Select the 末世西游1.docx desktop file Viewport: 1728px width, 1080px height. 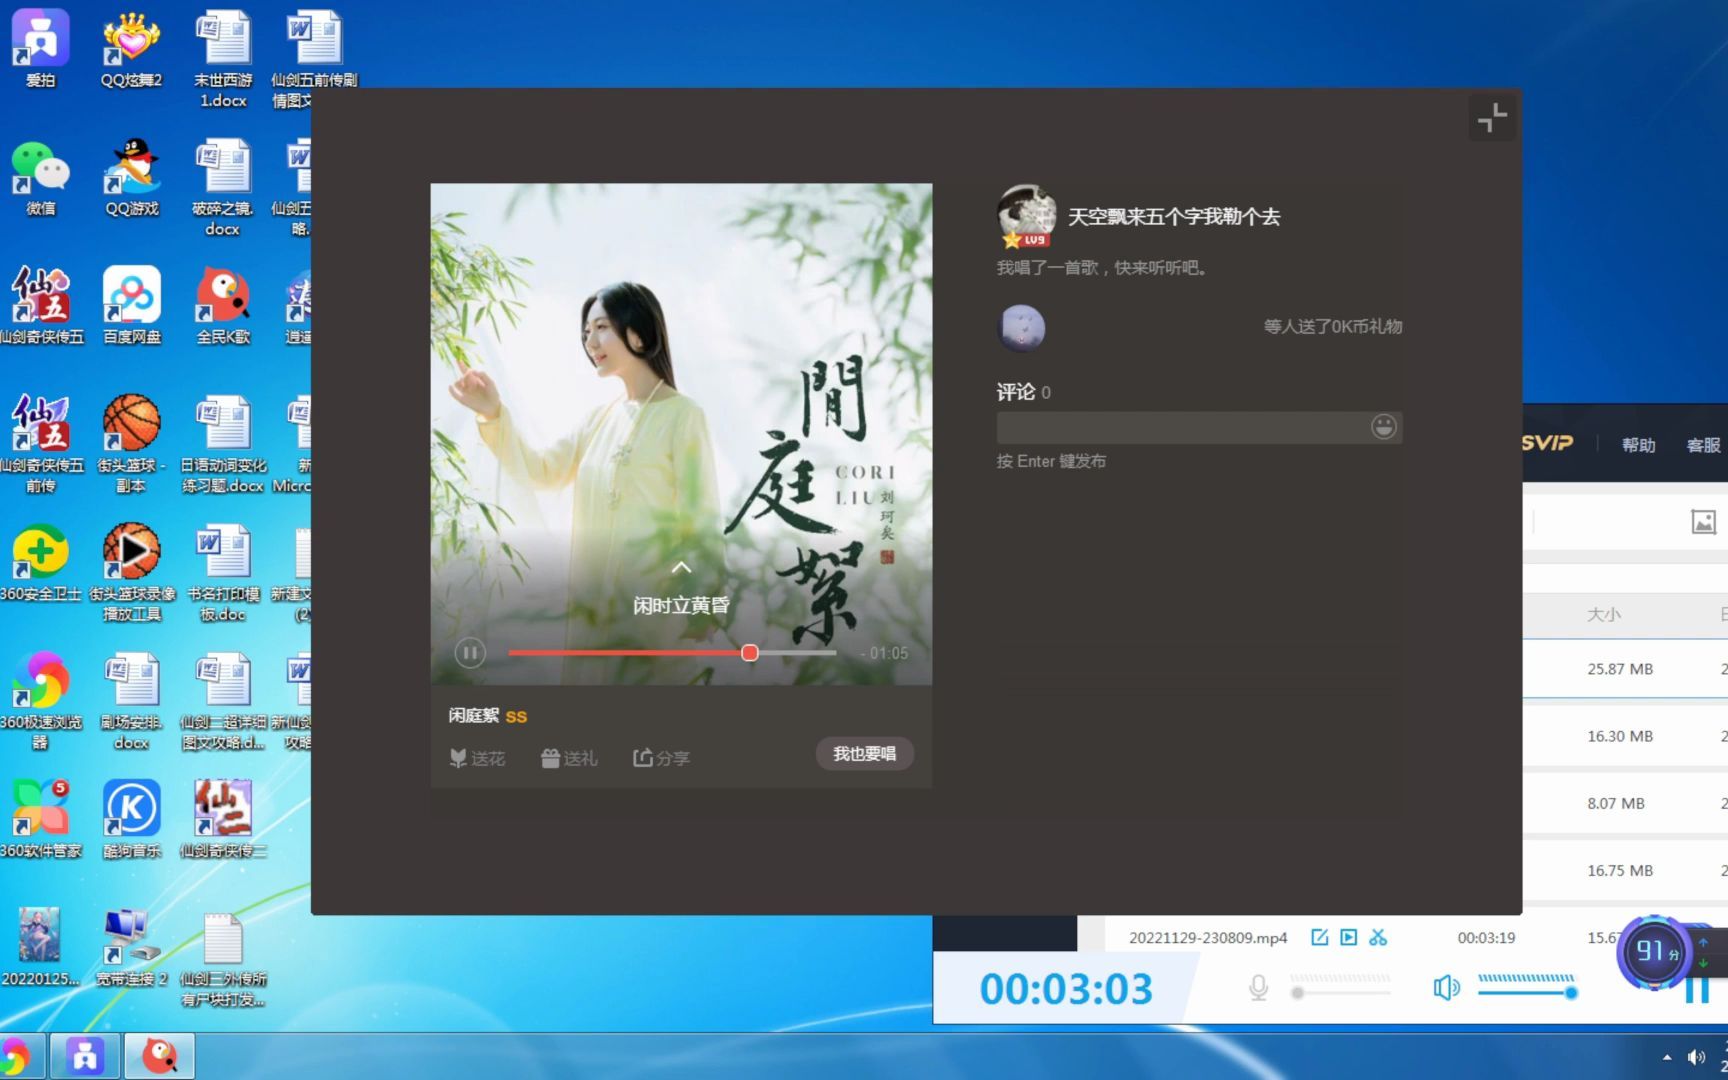pos(222,58)
